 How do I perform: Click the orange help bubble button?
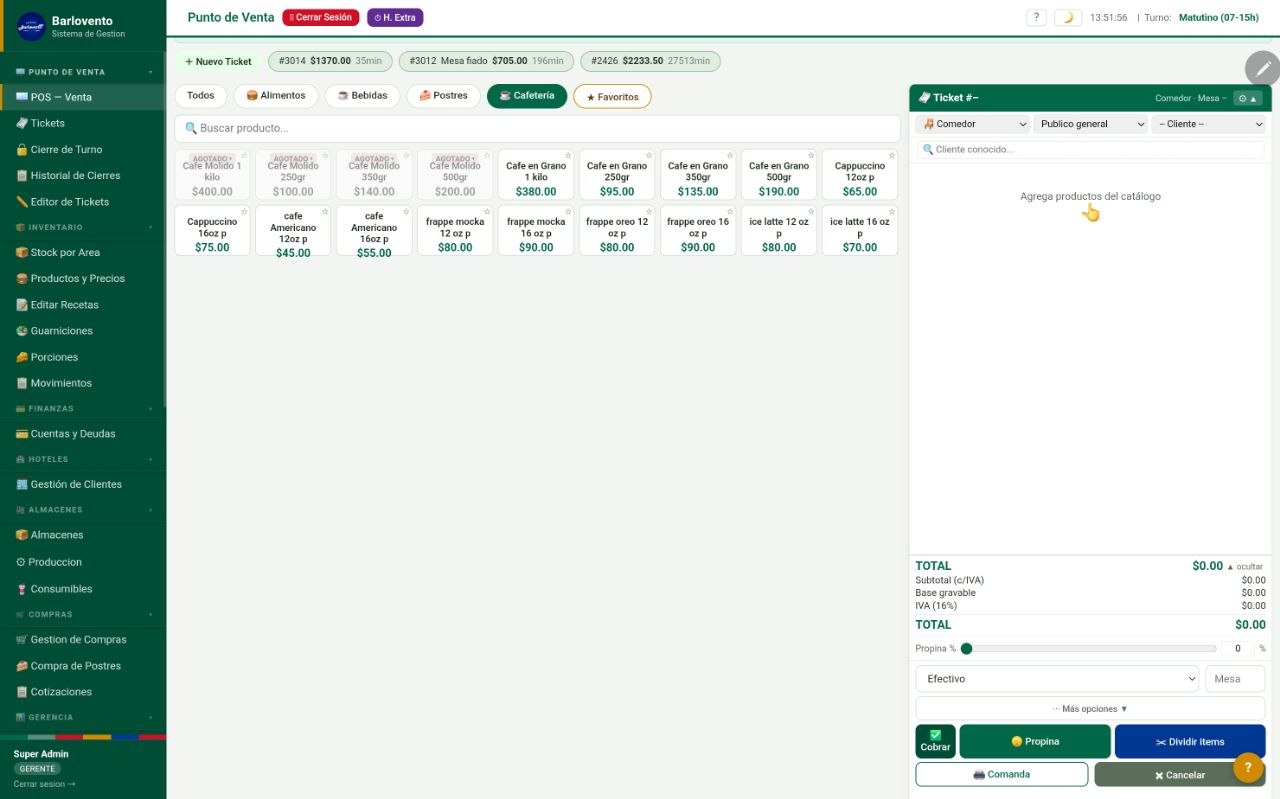(1248, 768)
